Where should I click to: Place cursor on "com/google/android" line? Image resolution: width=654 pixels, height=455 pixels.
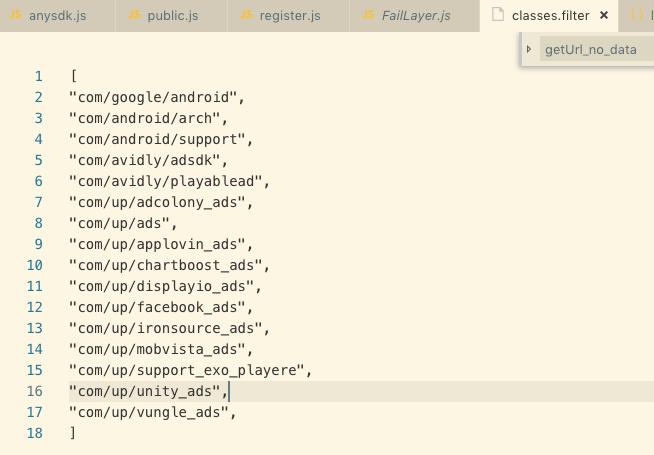coord(156,97)
